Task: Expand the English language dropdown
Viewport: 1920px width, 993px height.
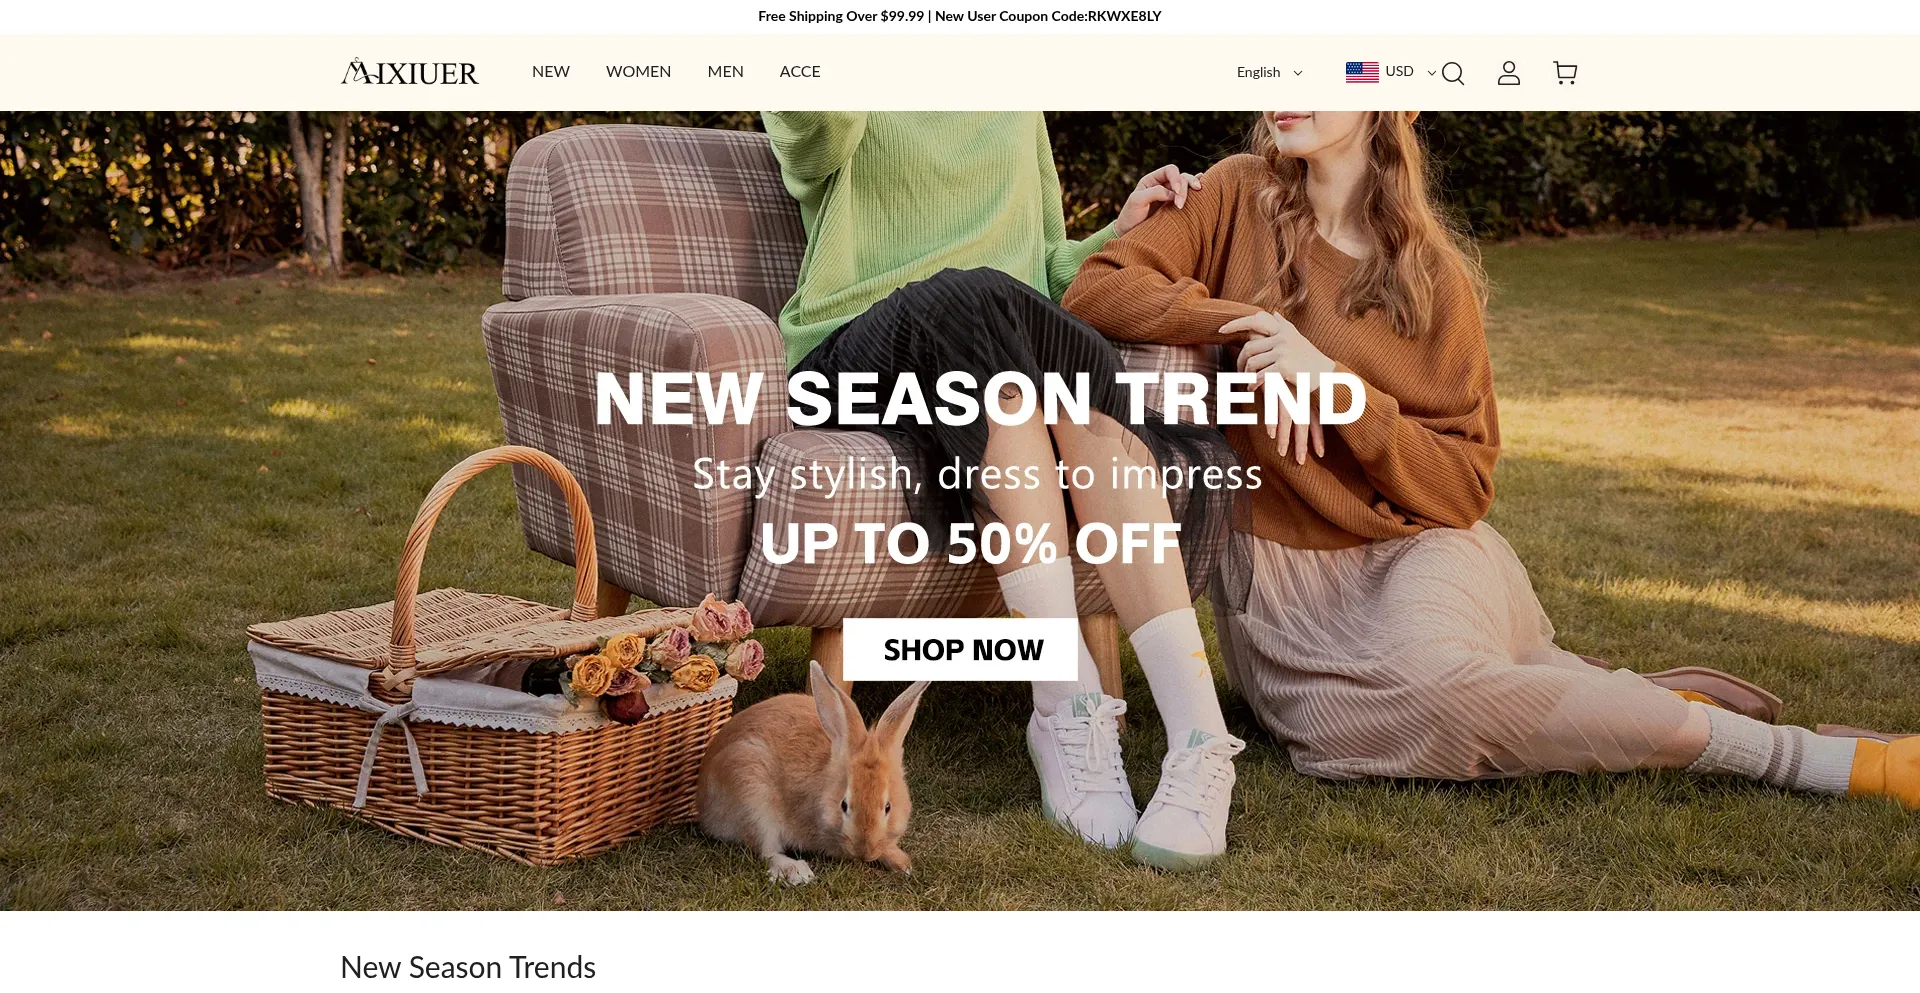Action: [x=1270, y=72]
